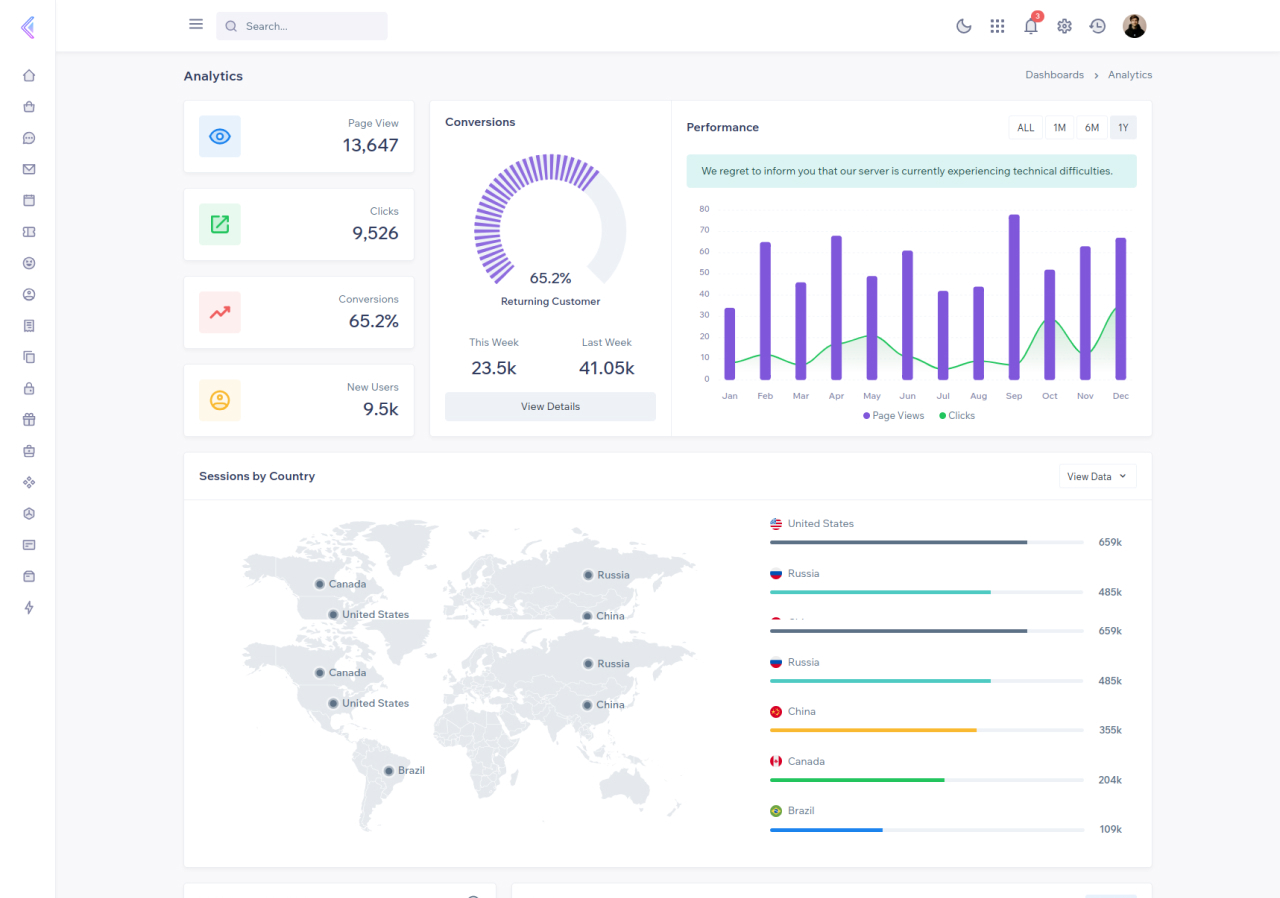Open the mail envelope sidebar icon

pos(29,169)
